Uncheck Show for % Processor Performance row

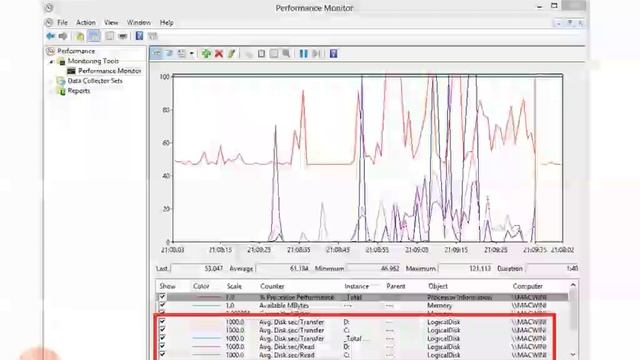point(162,297)
